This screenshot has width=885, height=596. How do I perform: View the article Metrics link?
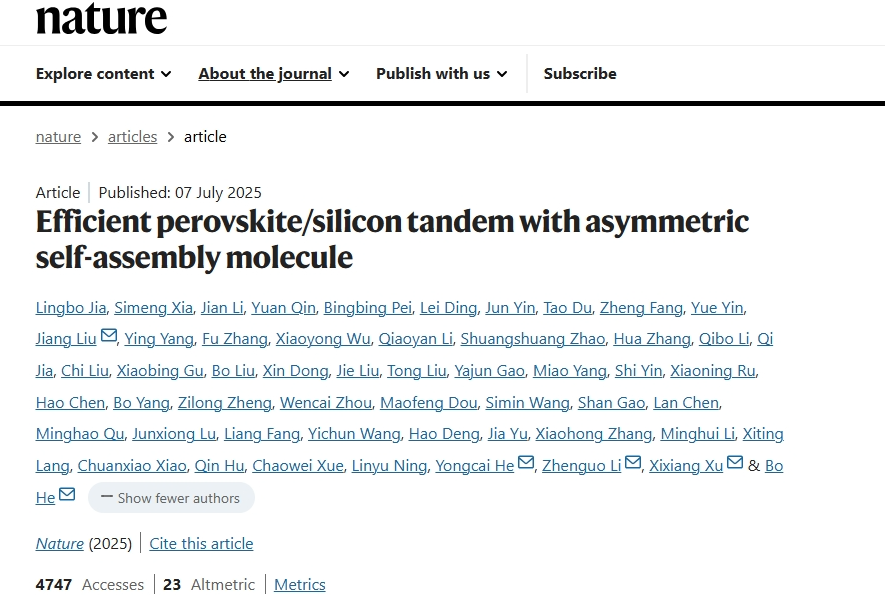click(299, 585)
